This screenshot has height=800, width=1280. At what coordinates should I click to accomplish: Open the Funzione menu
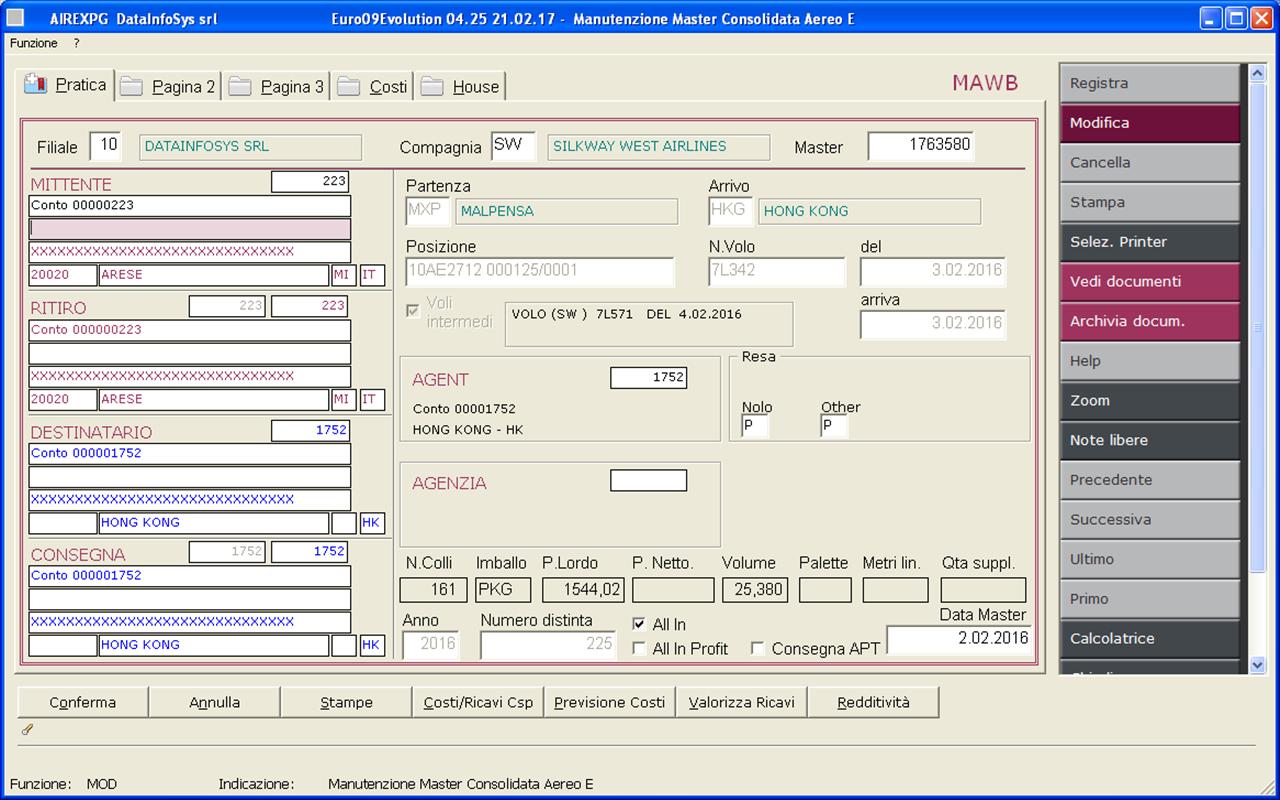coord(34,44)
